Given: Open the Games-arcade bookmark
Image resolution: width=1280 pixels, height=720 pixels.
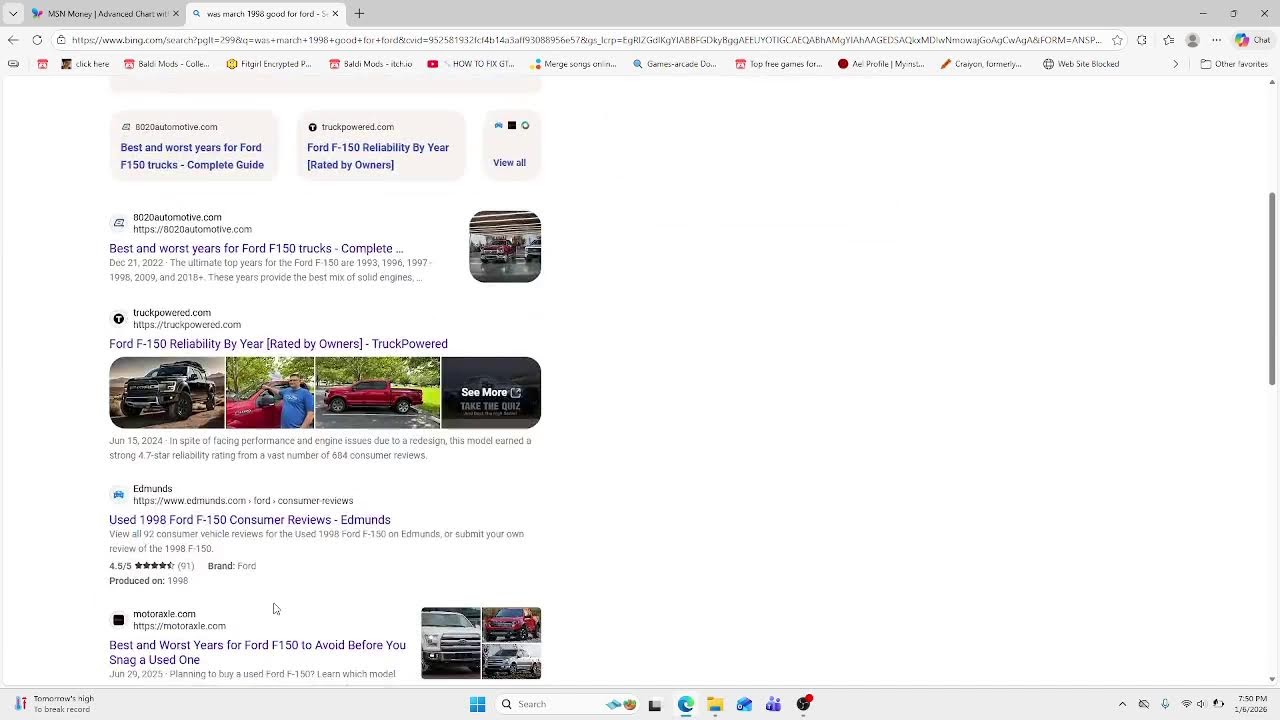Looking at the screenshot, I should point(675,64).
